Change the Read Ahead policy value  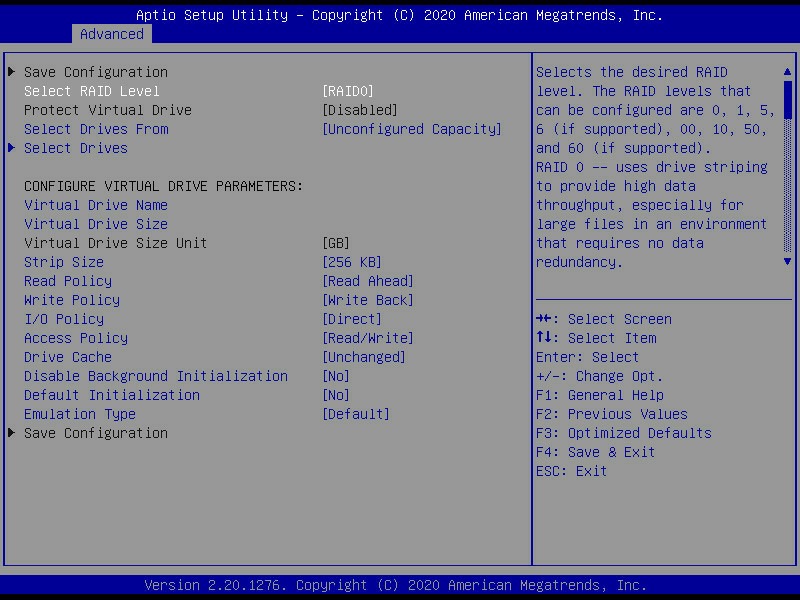click(368, 281)
